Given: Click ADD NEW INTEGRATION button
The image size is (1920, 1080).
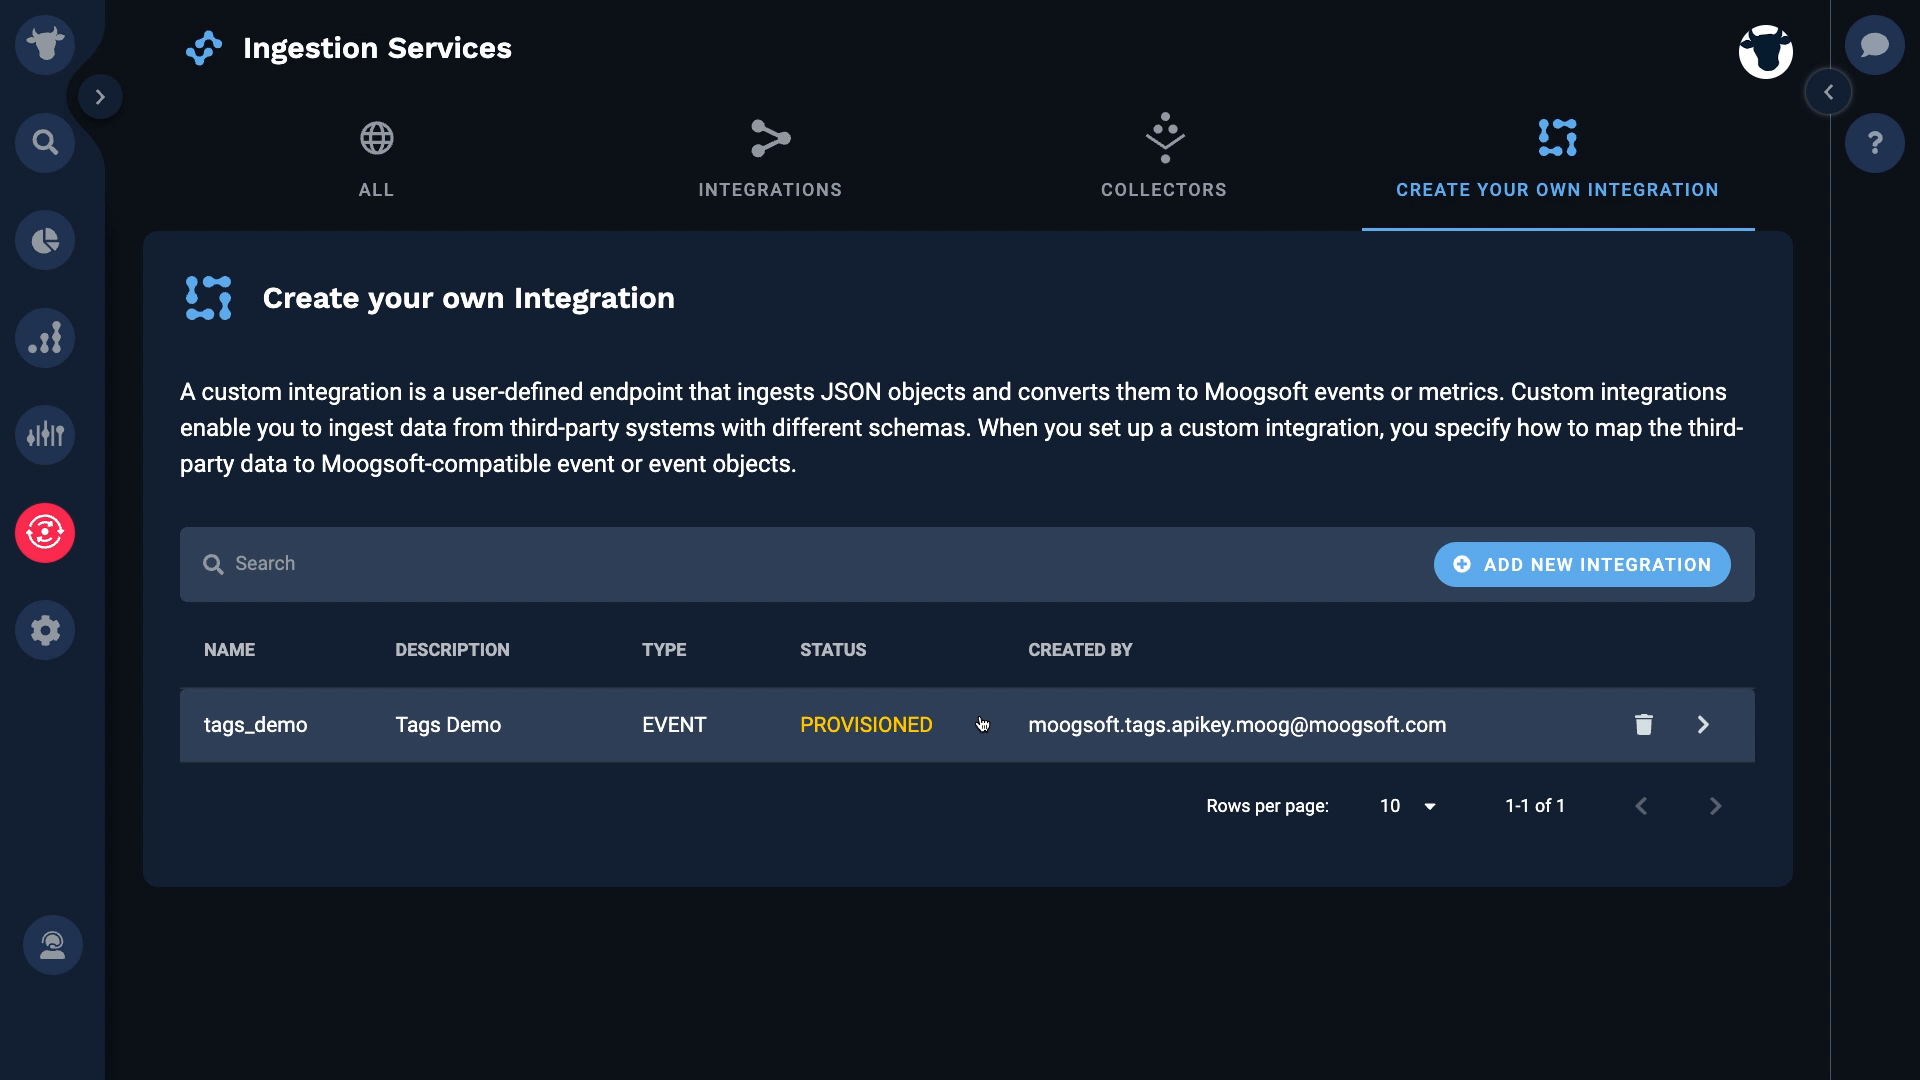Looking at the screenshot, I should click(x=1582, y=565).
